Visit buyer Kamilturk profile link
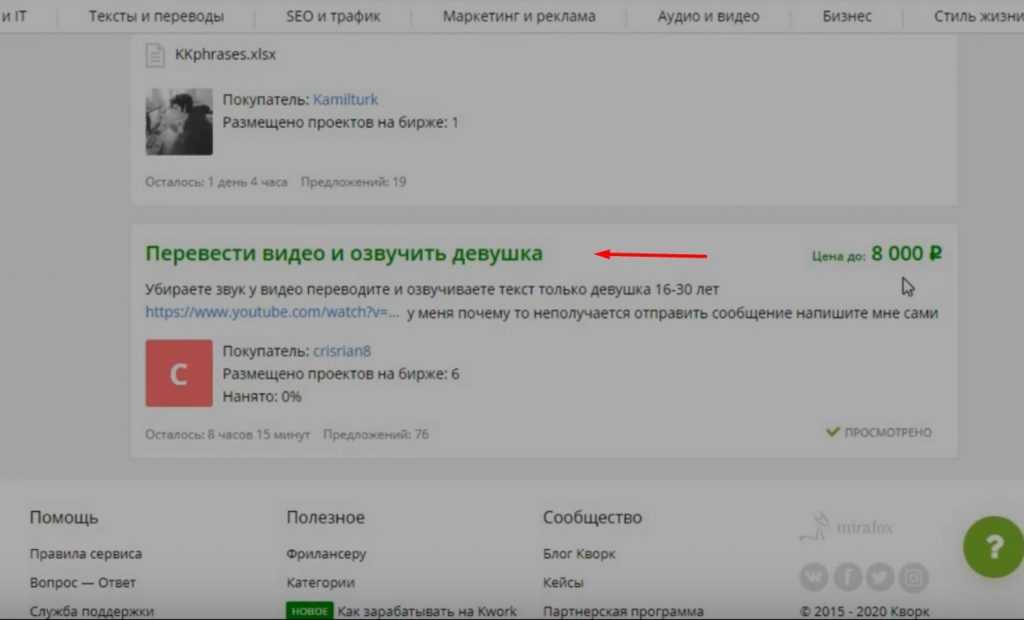This screenshot has height=620, width=1024. (x=345, y=99)
